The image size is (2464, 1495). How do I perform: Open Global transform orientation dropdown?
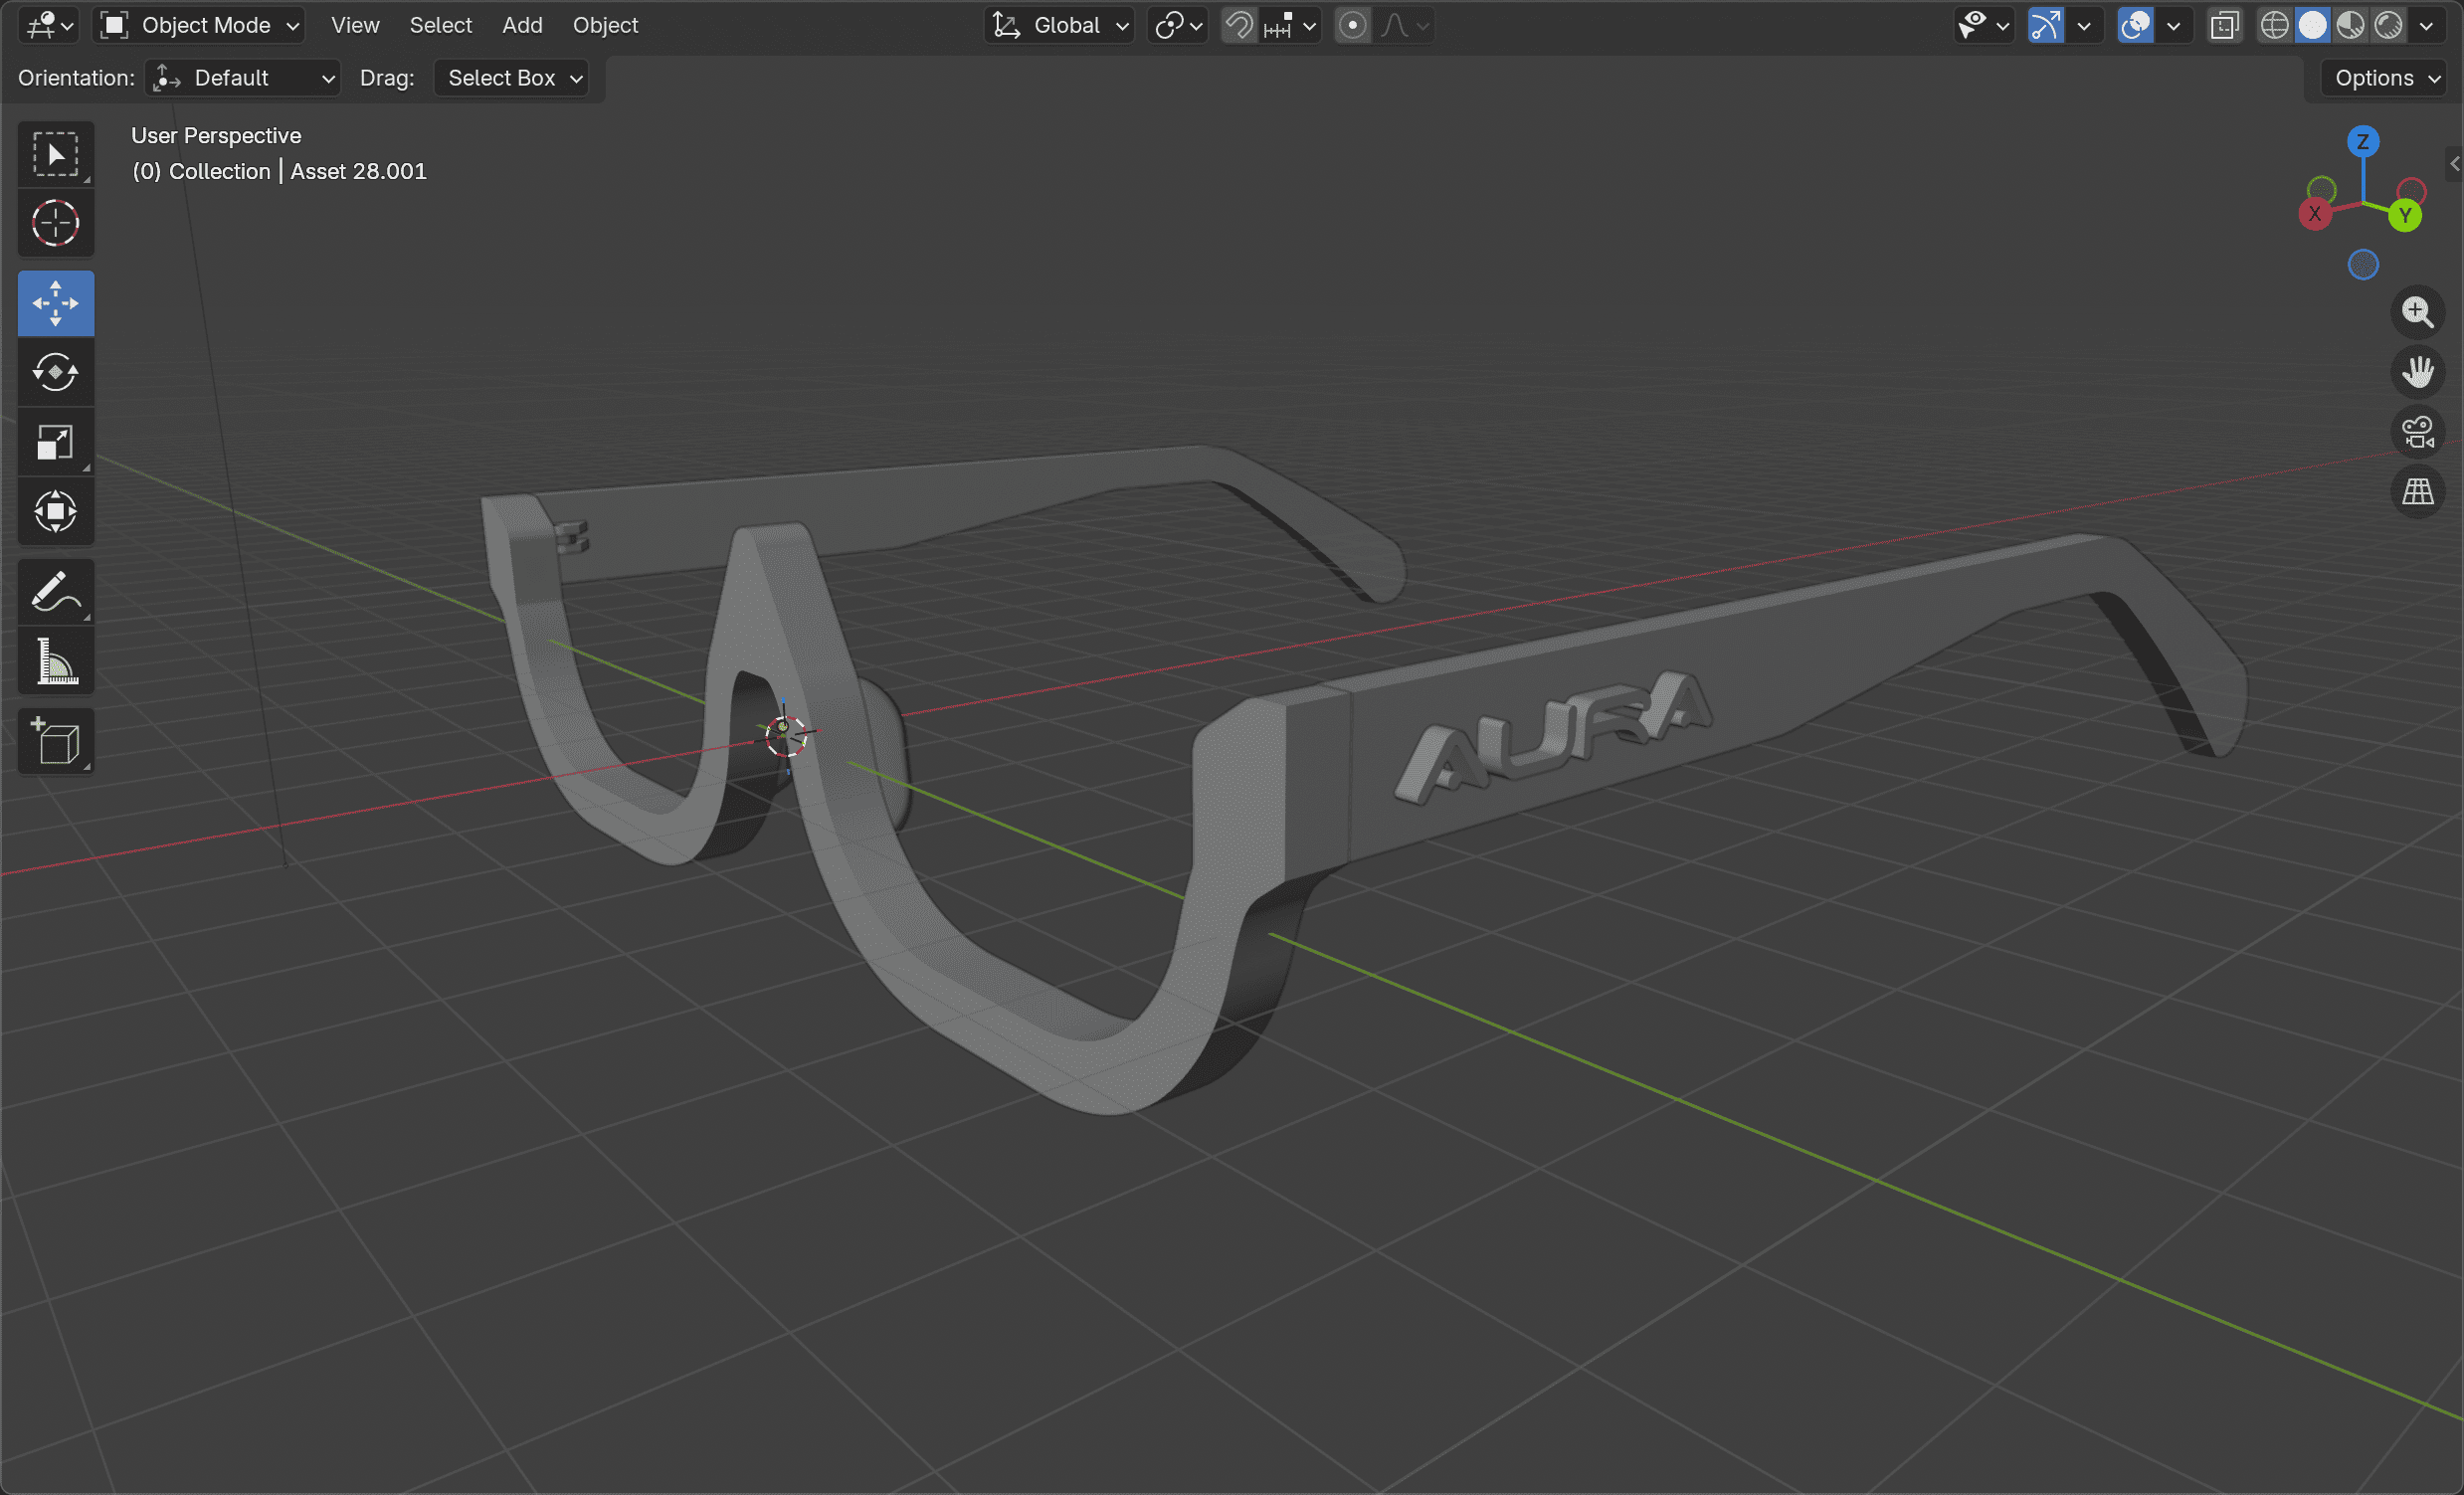tap(1062, 25)
